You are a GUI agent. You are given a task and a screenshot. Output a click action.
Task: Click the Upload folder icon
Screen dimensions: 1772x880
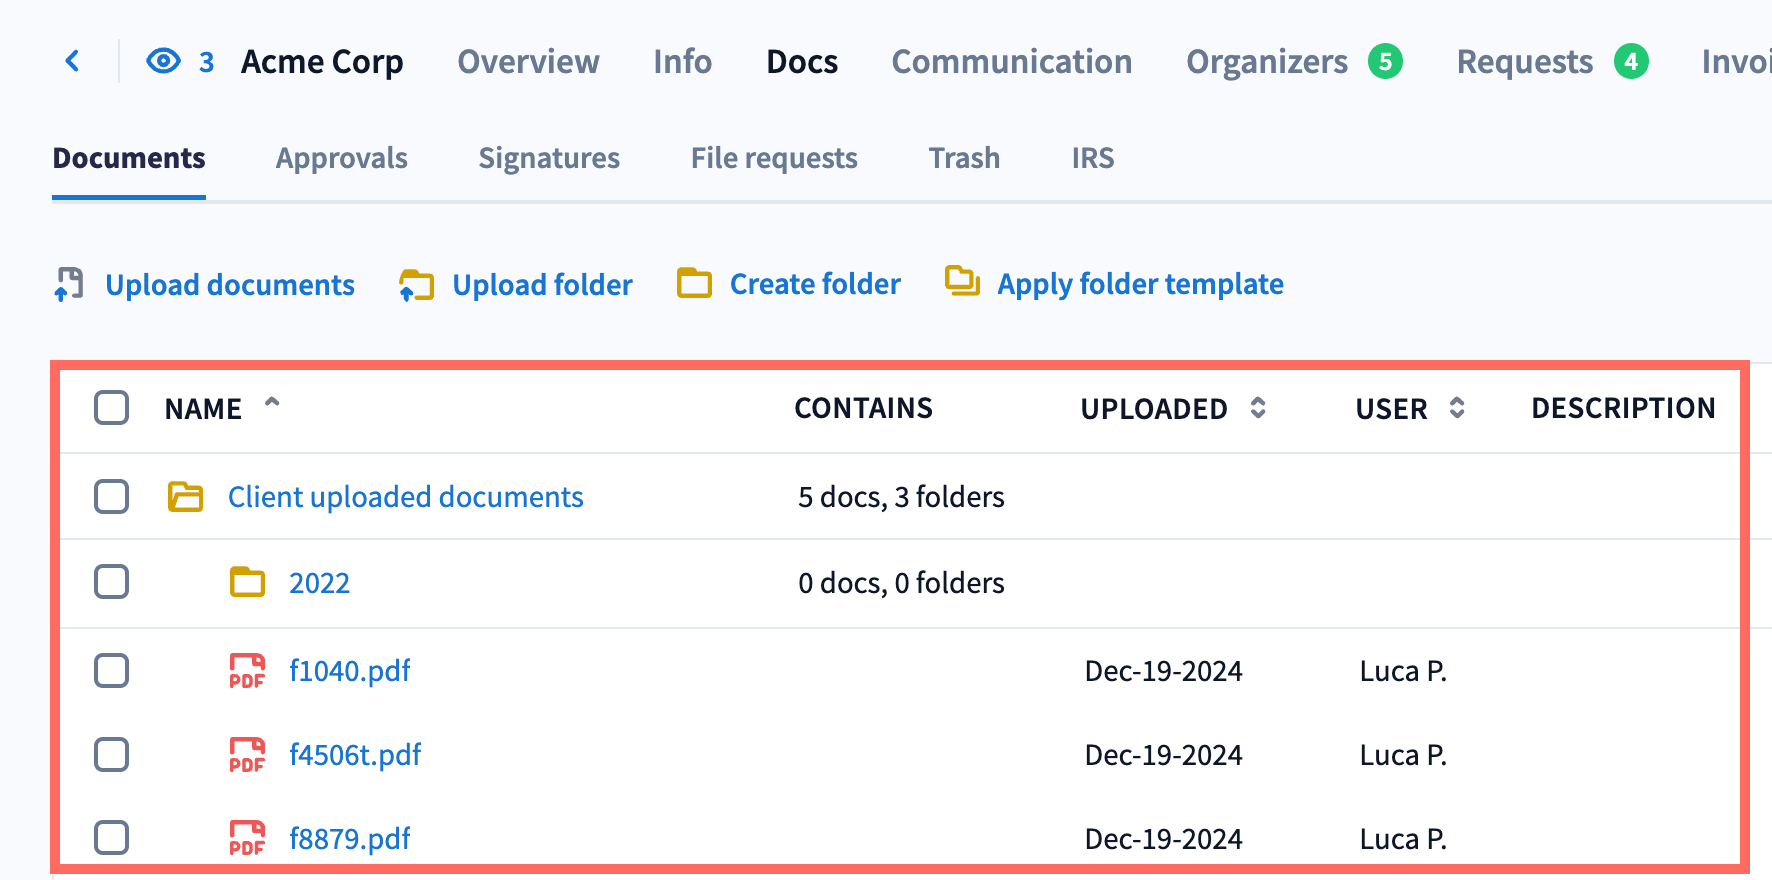pos(416,285)
